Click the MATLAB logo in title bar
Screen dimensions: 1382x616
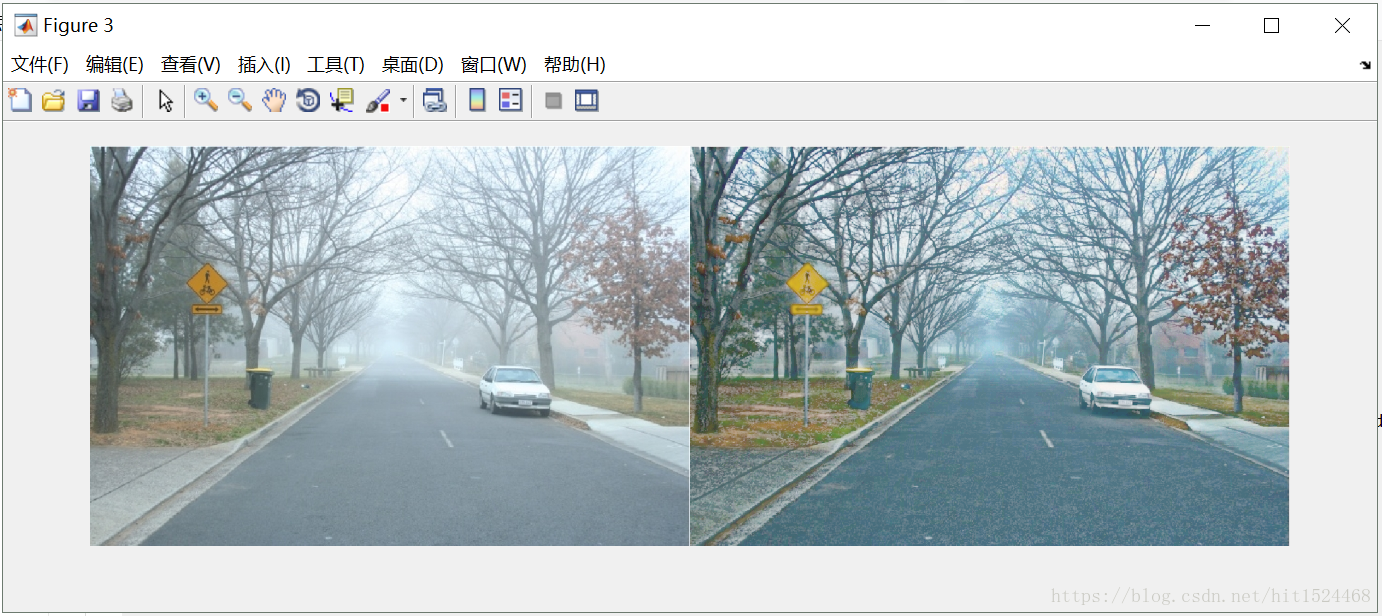tap(26, 25)
